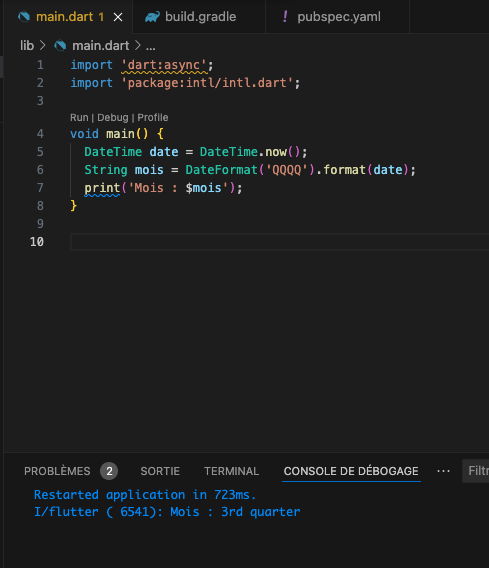Open the three-dots overflow menu in panel header
This screenshot has width=489, height=568.
[443, 471]
